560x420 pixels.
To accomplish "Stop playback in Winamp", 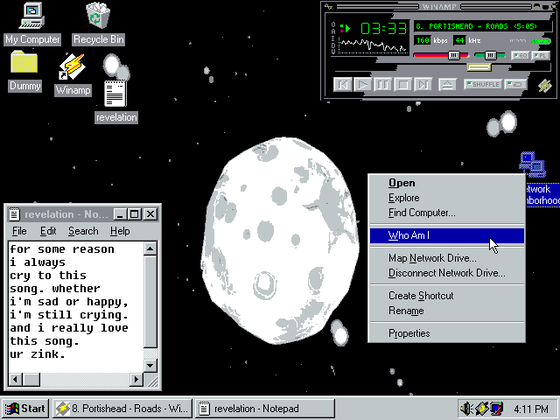I will tap(403, 85).
